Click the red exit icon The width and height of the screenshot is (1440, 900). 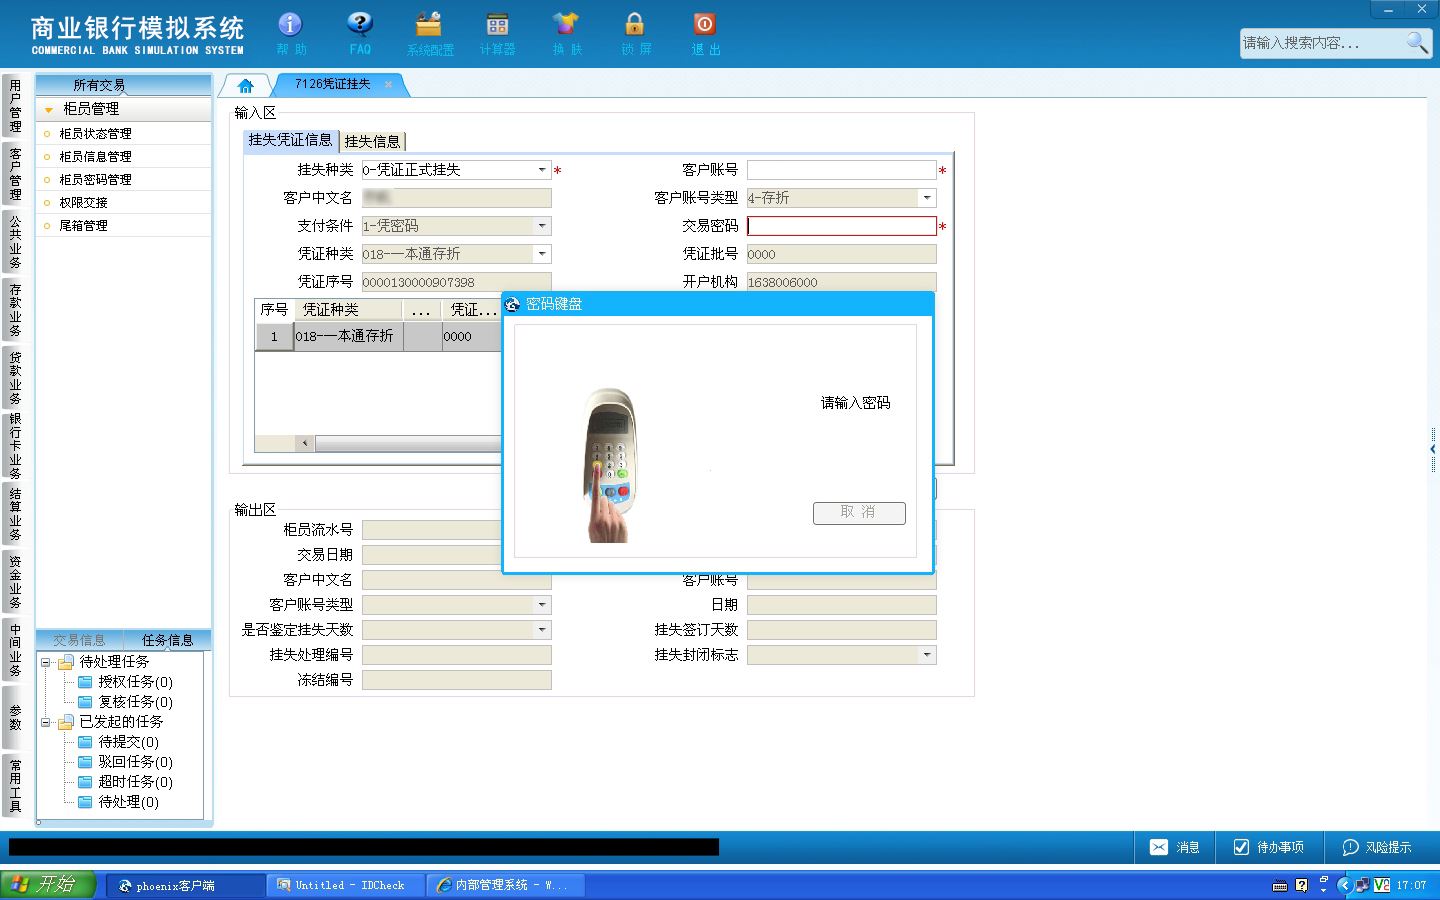coord(704,24)
